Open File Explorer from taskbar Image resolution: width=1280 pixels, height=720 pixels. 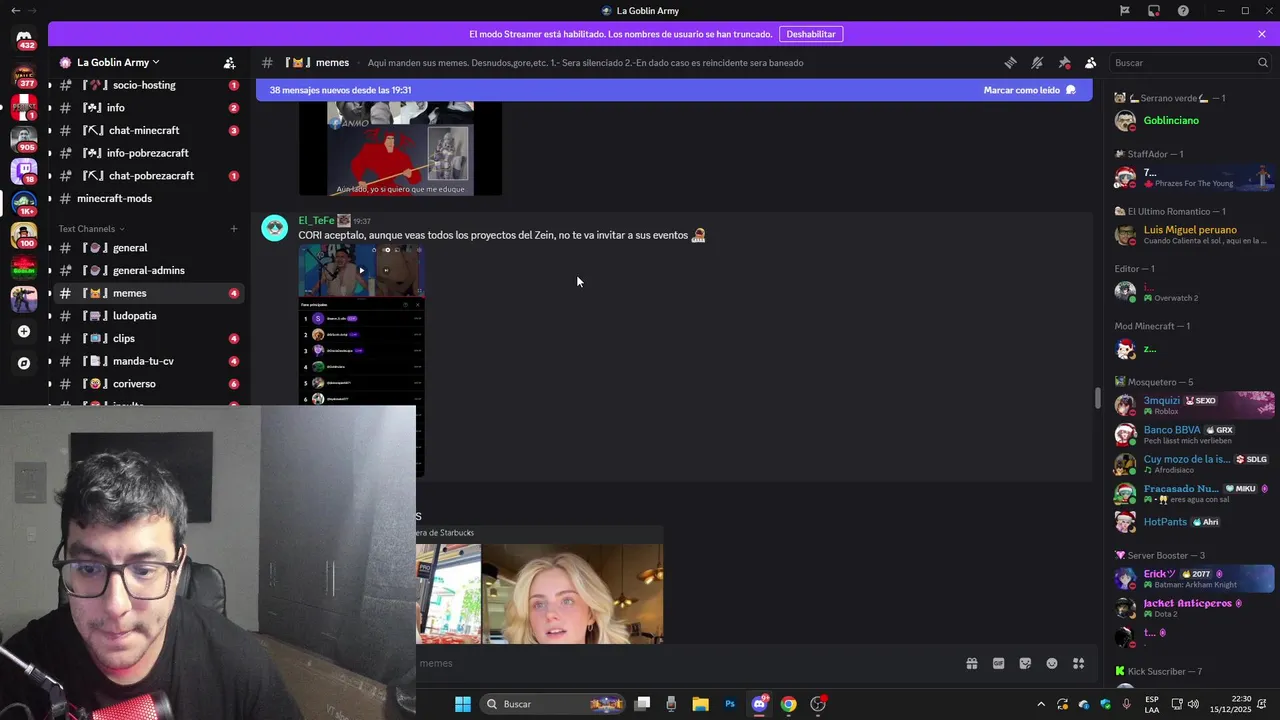(x=700, y=704)
